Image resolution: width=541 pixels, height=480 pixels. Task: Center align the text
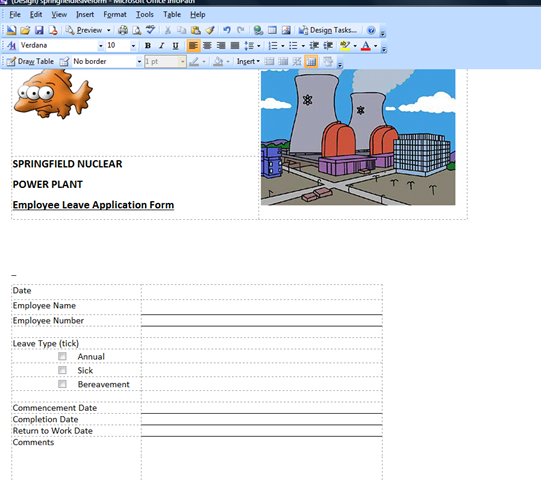coord(207,46)
